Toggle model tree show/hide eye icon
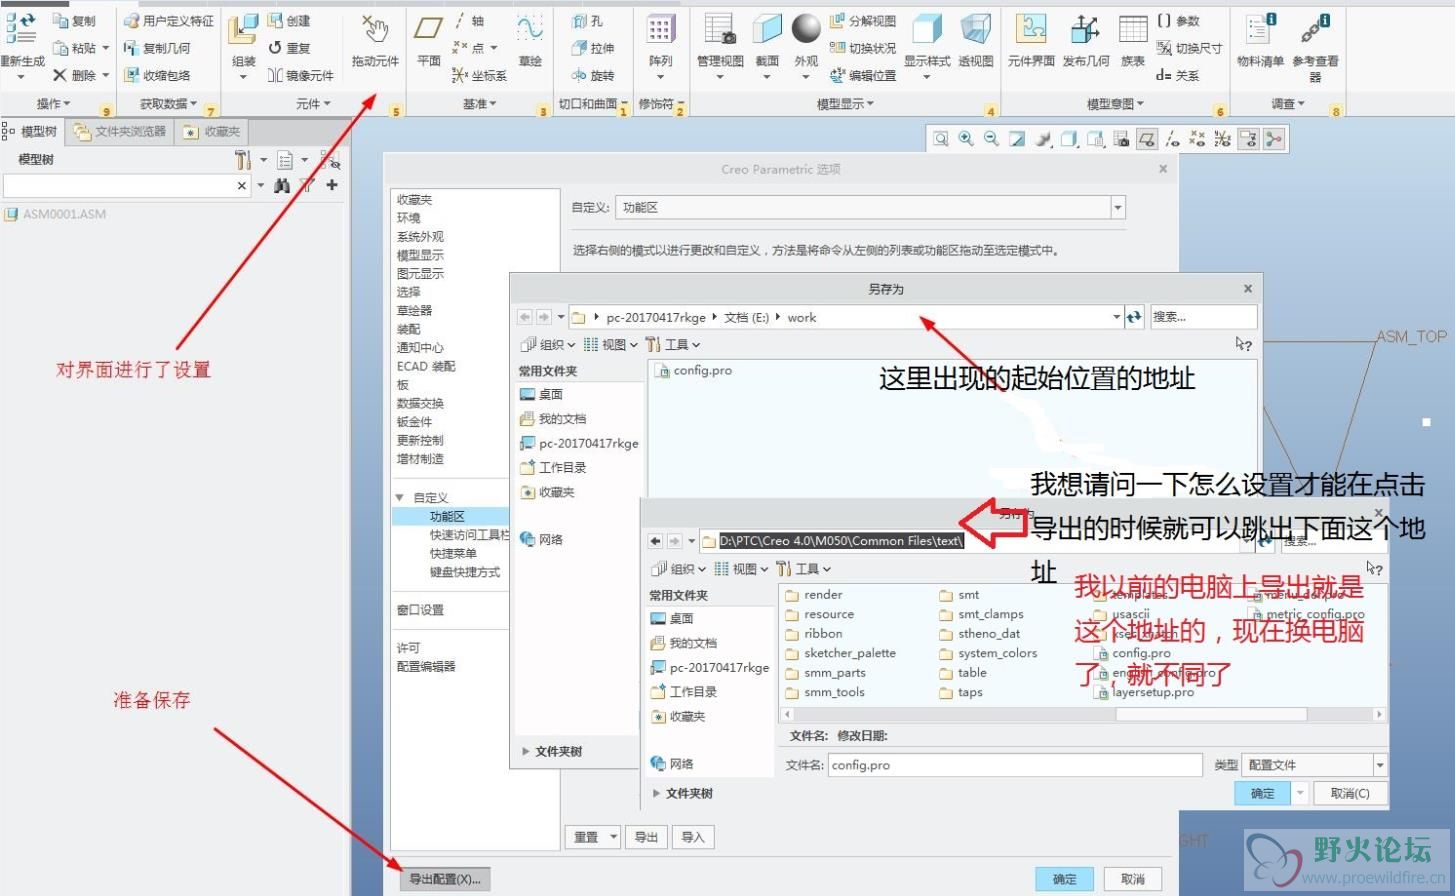Screen dimensions: 1455x896 (331, 159)
